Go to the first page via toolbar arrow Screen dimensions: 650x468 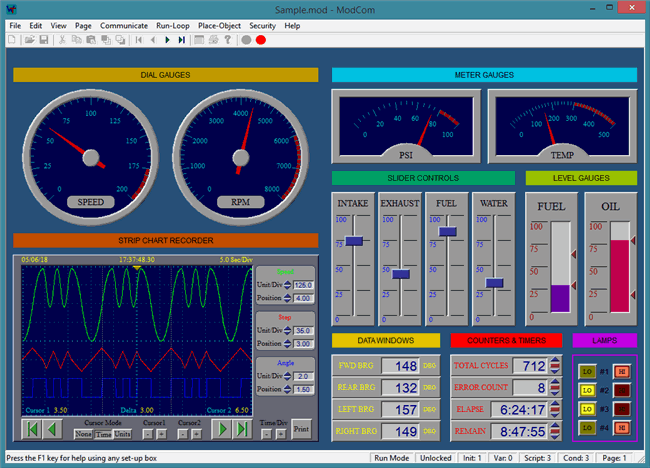pyautogui.click(x=139, y=40)
